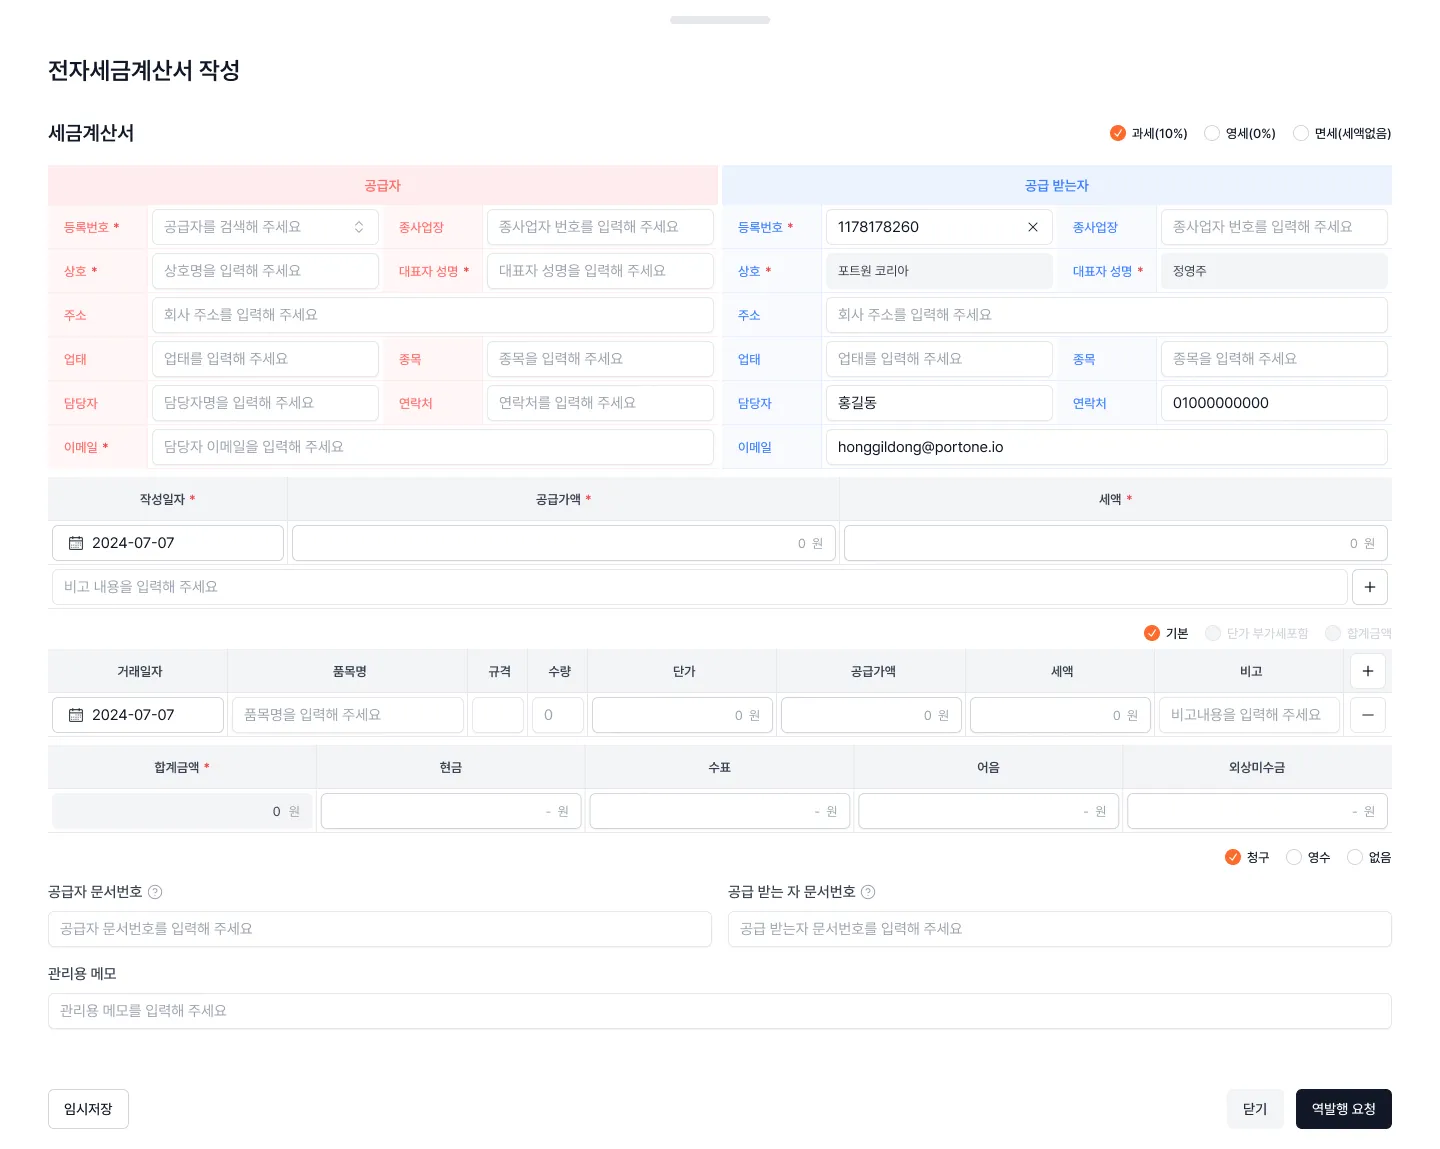Click the calendar icon in 거래일자 field

[x=76, y=715]
